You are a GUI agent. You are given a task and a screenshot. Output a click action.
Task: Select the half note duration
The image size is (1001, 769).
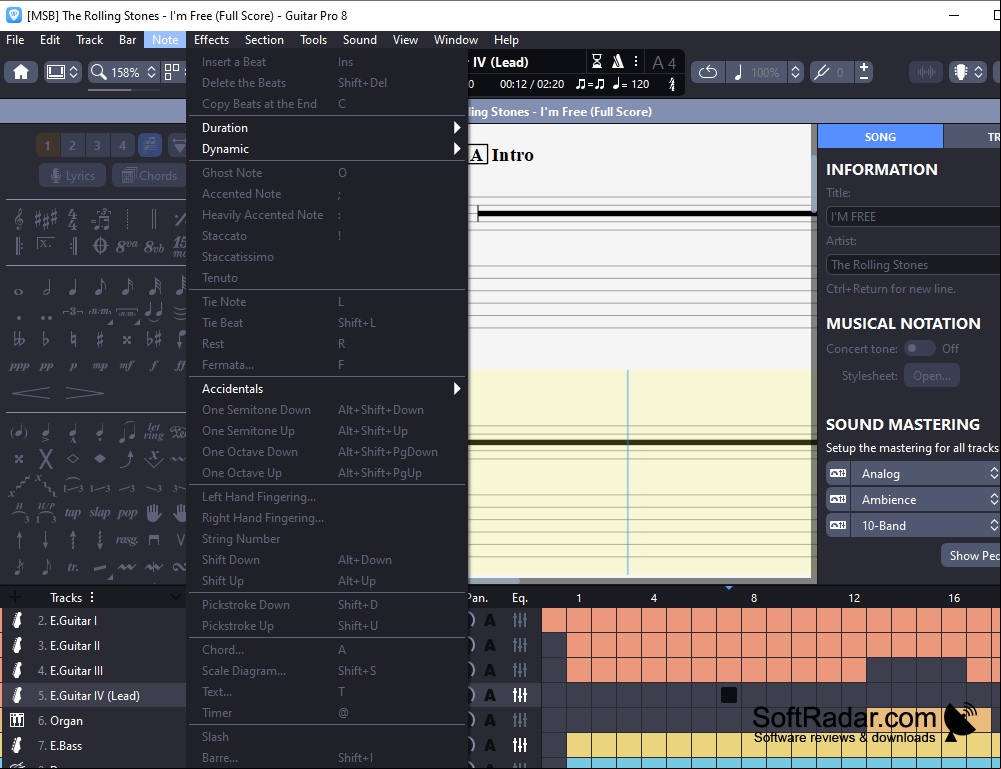click(x=47, y=287)
